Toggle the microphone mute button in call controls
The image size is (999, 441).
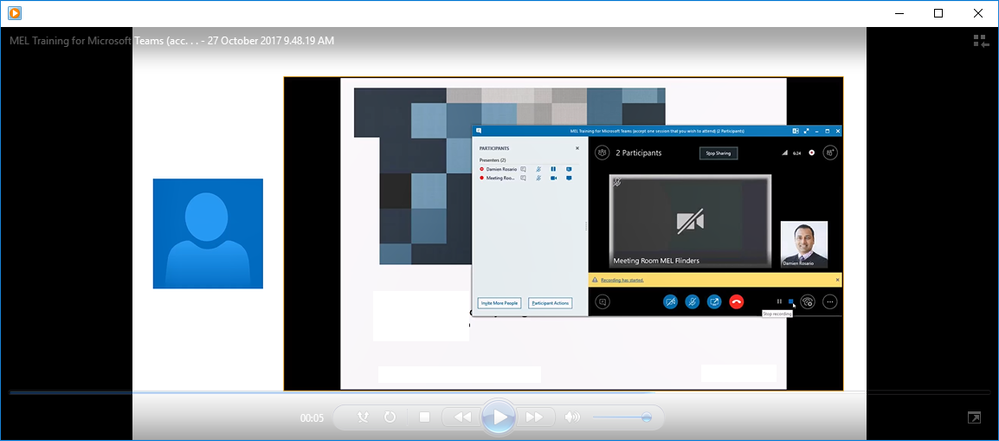(692, 301)
